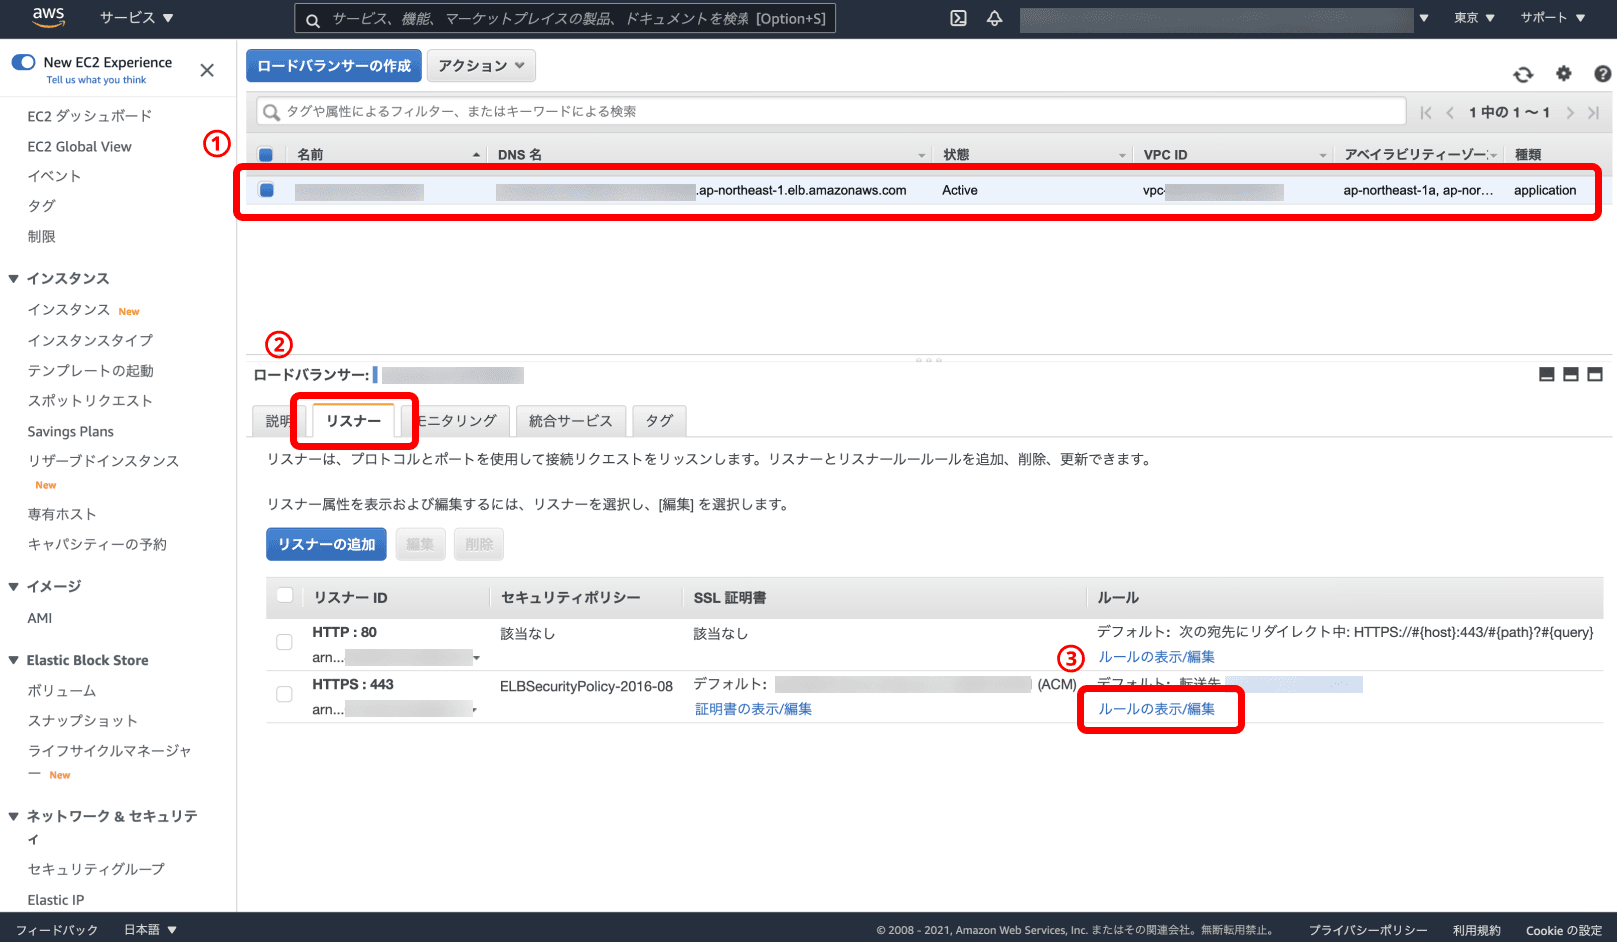Click the refresh load balancers icon
The width and height of the screenshot is (1617, 942).
coord(1523,74)
